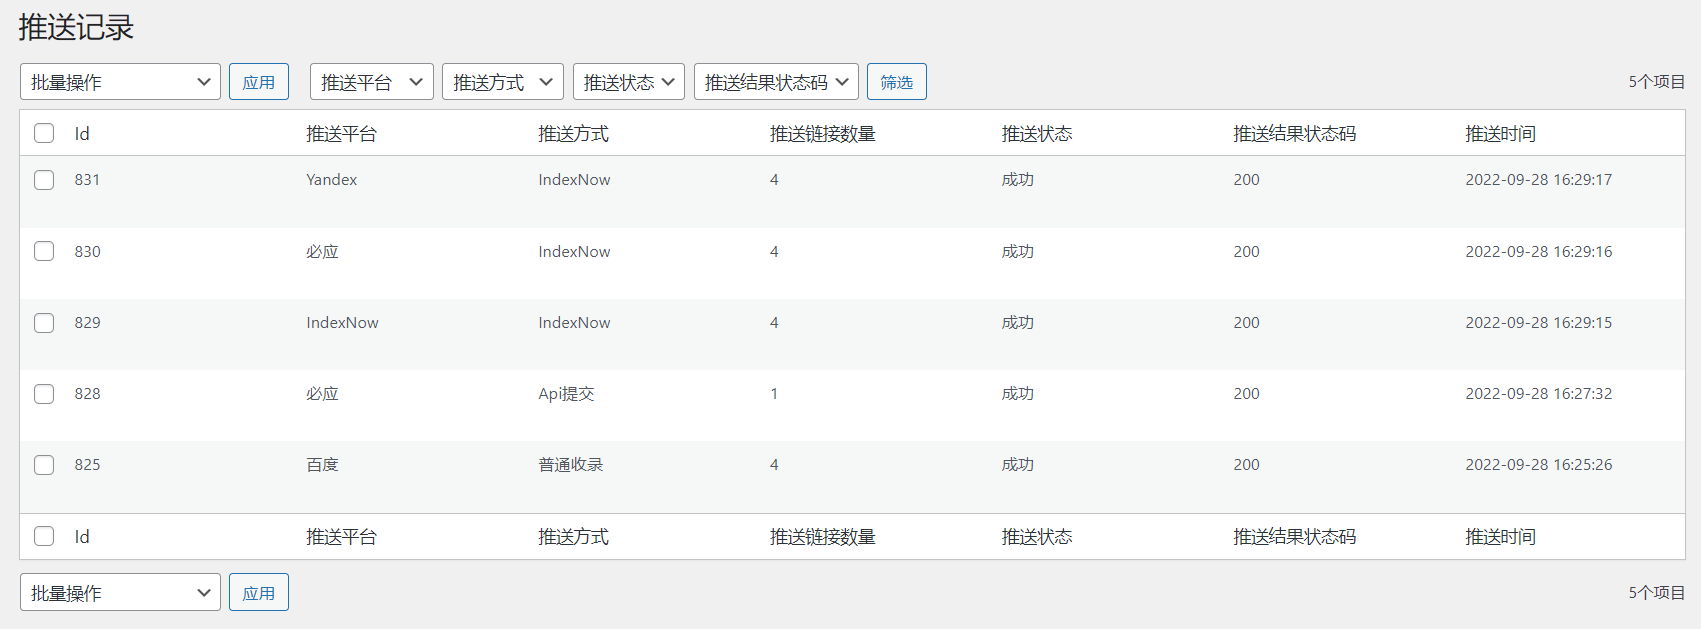Viewport: 1701px width, 629px height.
Task: Tick the checkbox for record 828
Action: 44,393
